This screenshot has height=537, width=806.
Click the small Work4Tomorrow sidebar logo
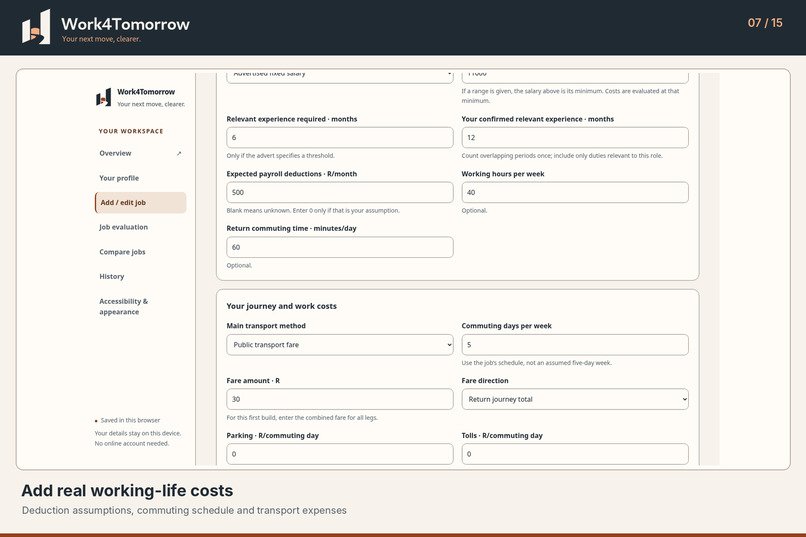point(103,97)
